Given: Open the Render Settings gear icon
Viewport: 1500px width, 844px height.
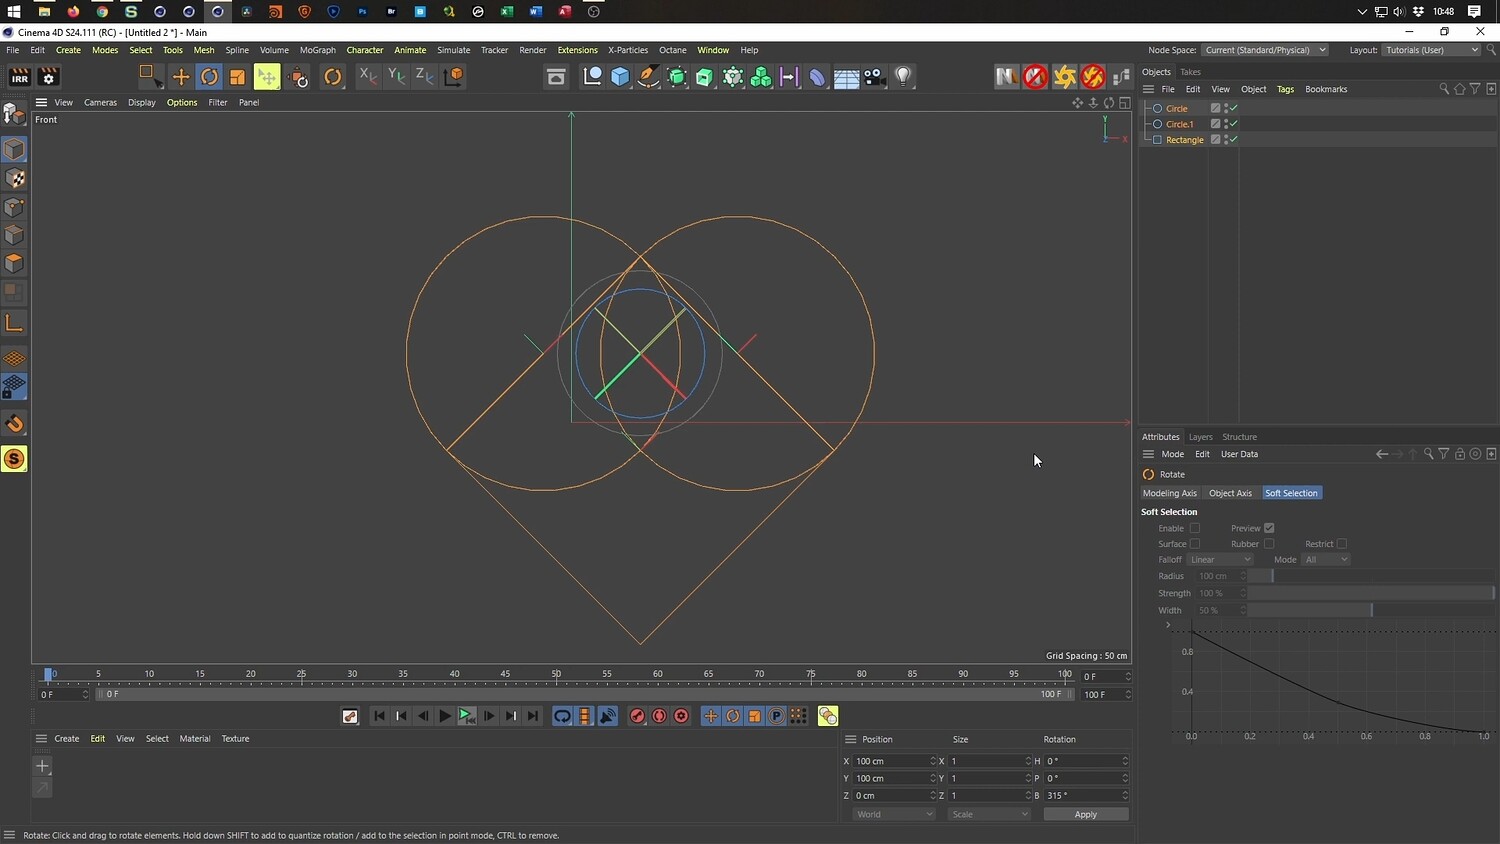Looking at the screenshot, I should tap(48, 77).
